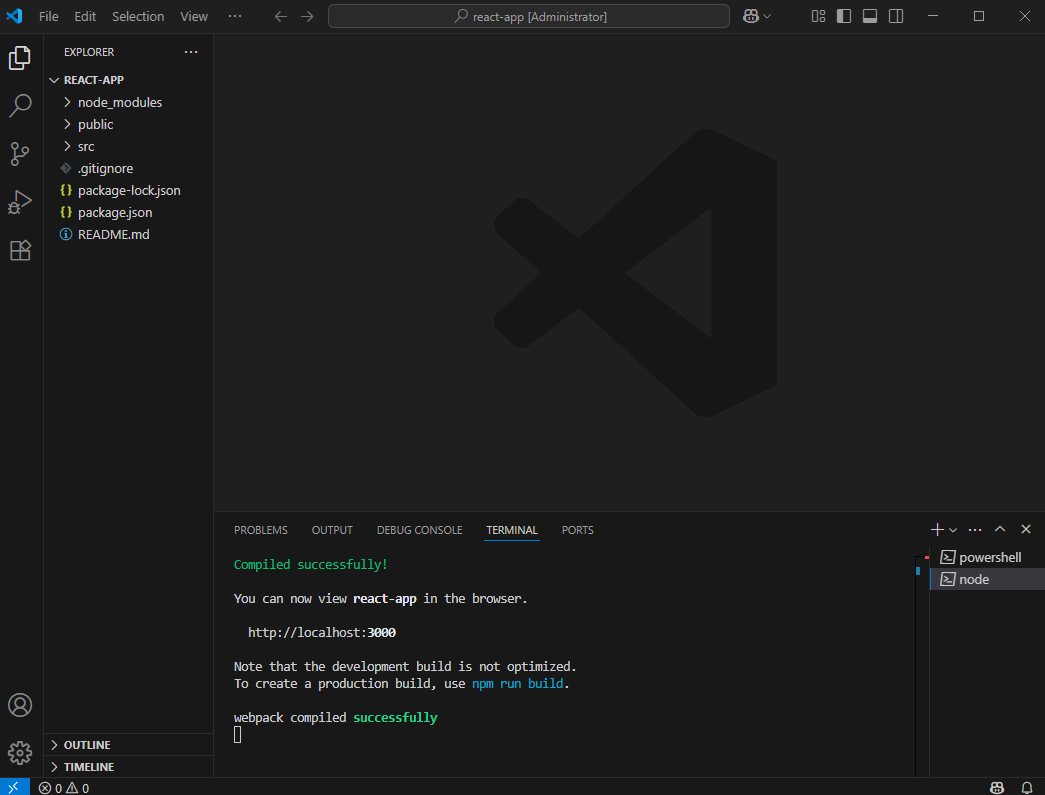Expand the src folder
Image resolution: width=1045 pixels, height=795 pixels.
coord(130,146)
